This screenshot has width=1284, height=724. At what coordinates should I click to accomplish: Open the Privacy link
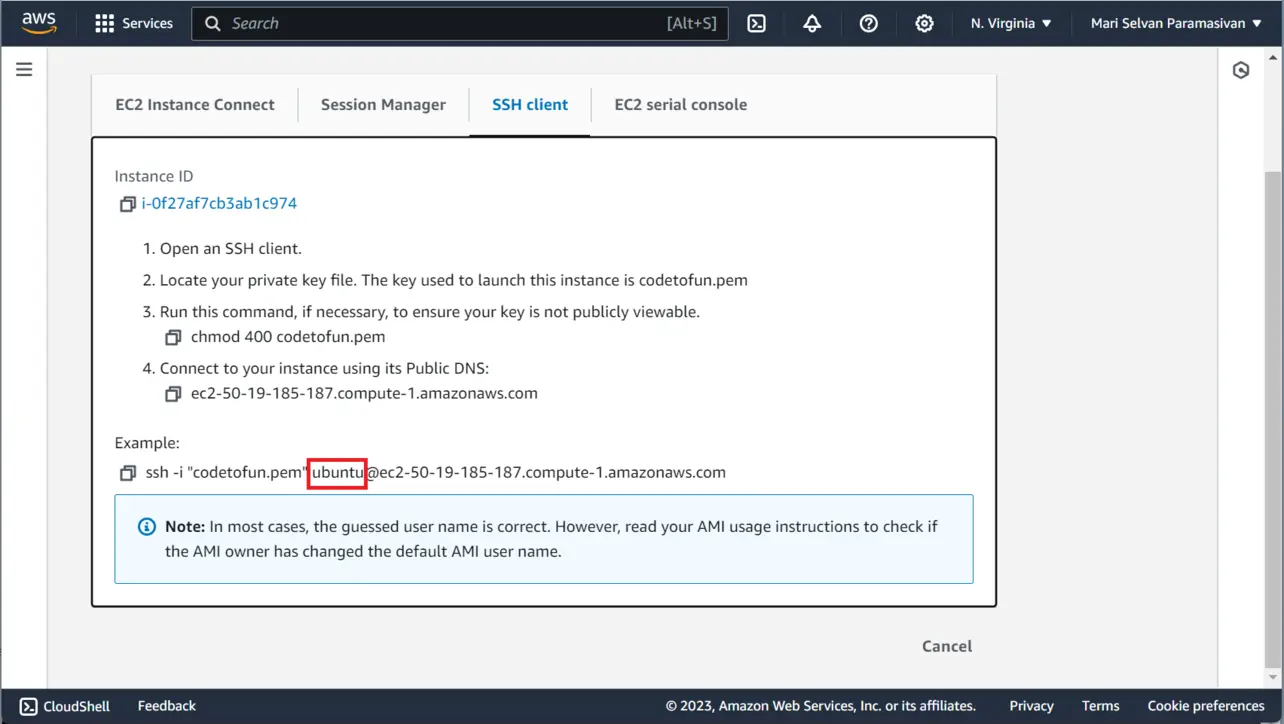click(x=1031, y=706)
